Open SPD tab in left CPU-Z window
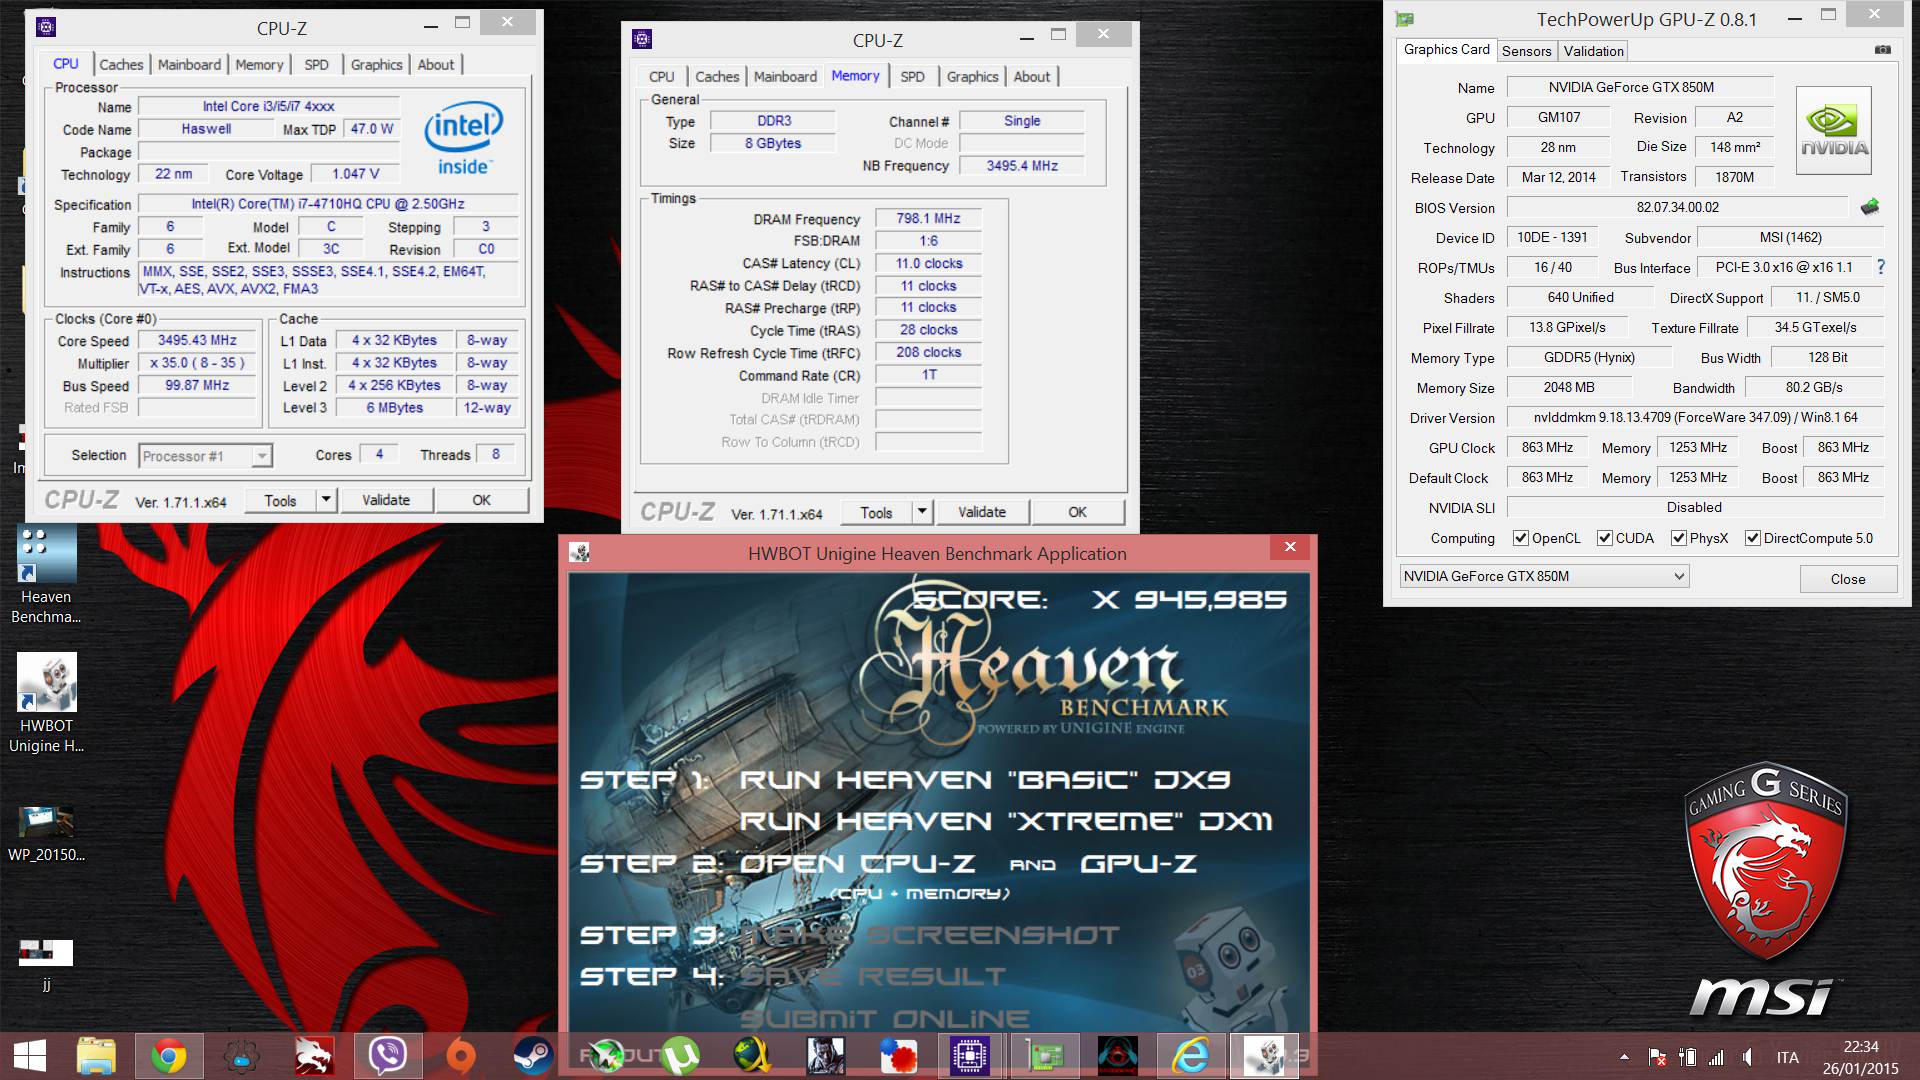The width and height of the screenshot is (1920, 1080). [316, 64]
